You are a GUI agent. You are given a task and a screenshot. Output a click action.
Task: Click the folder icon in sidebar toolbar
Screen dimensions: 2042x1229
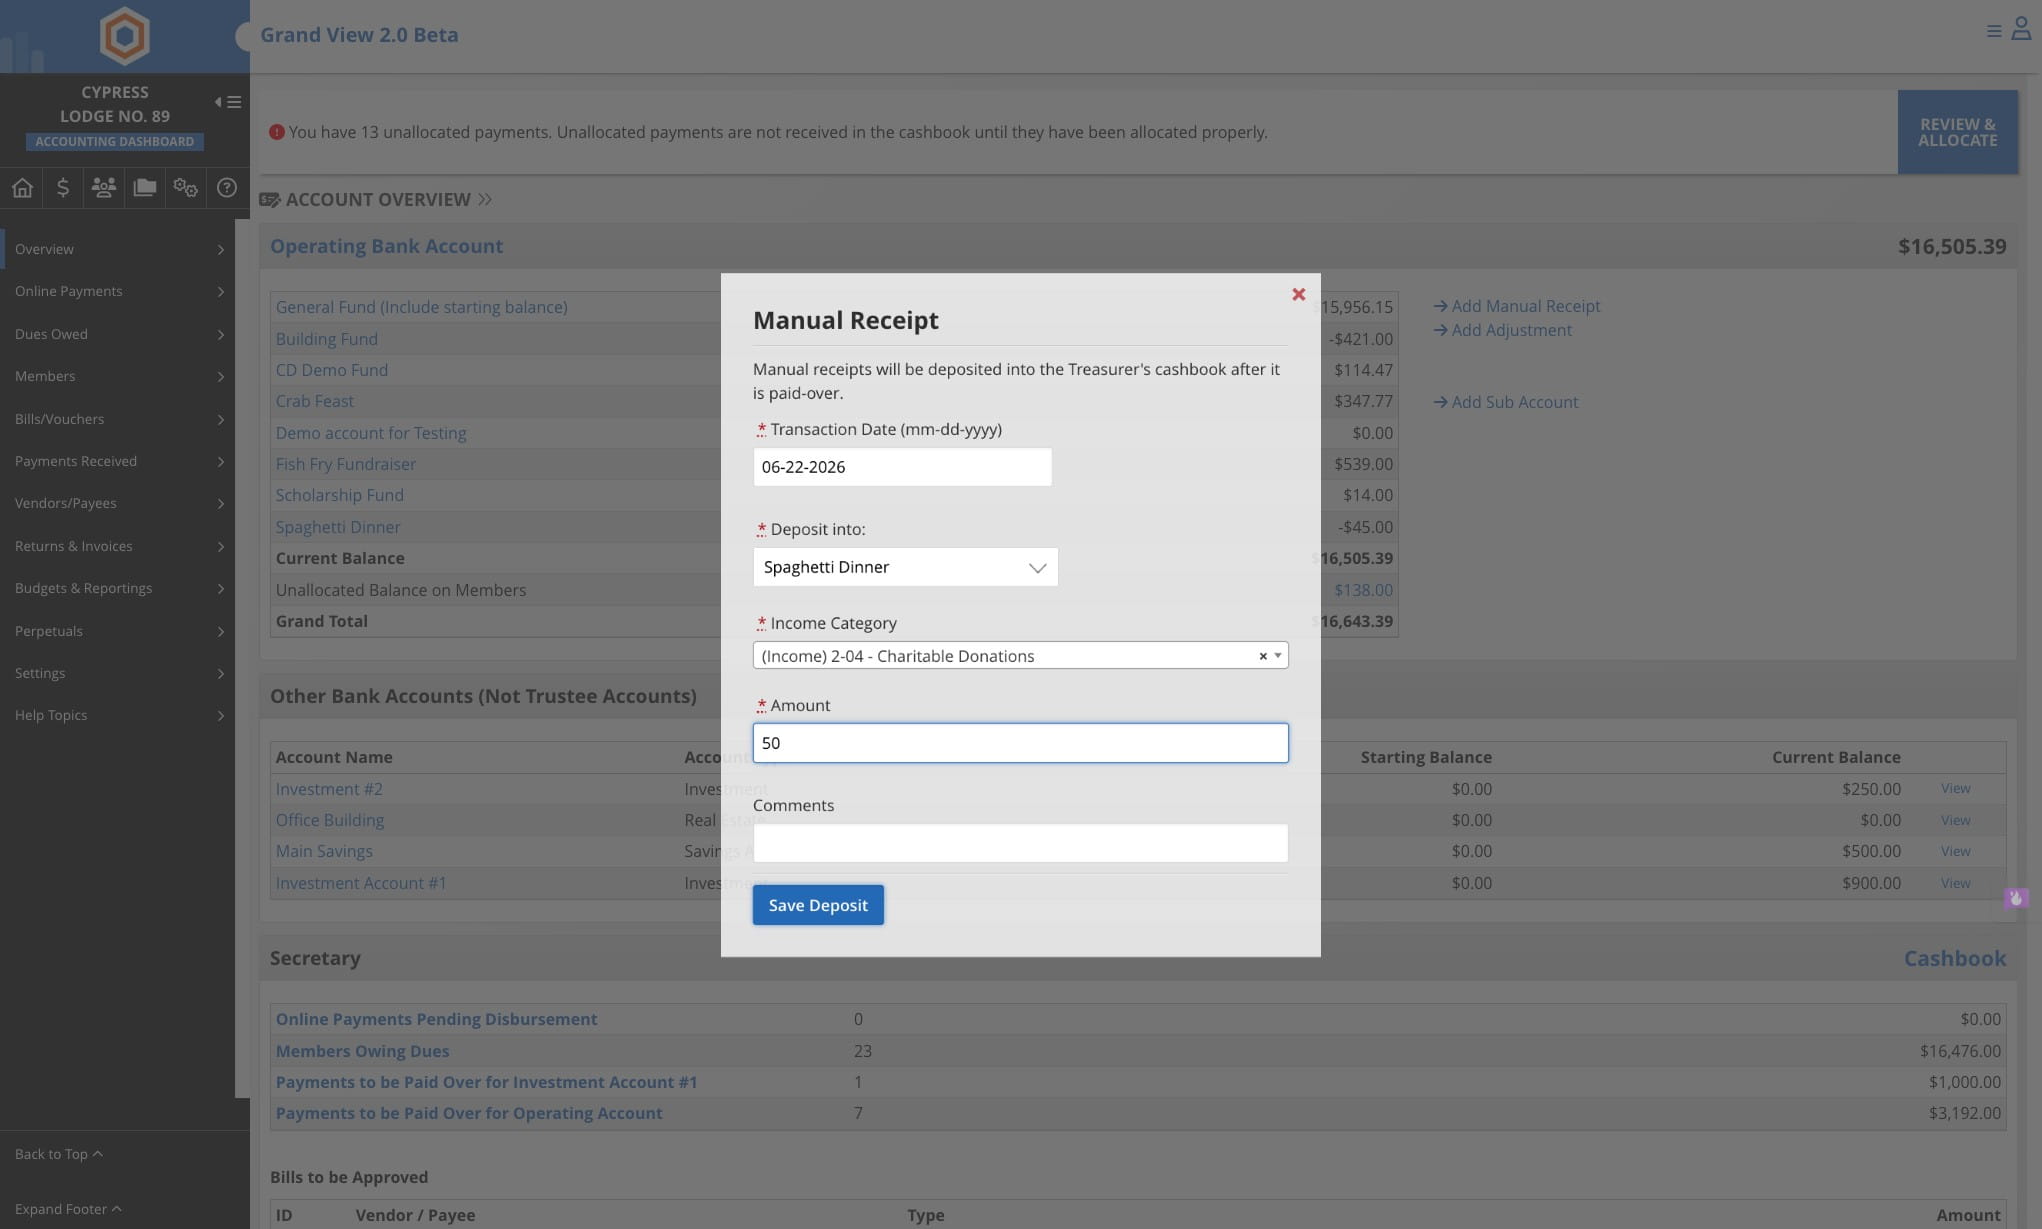point(144,187)
